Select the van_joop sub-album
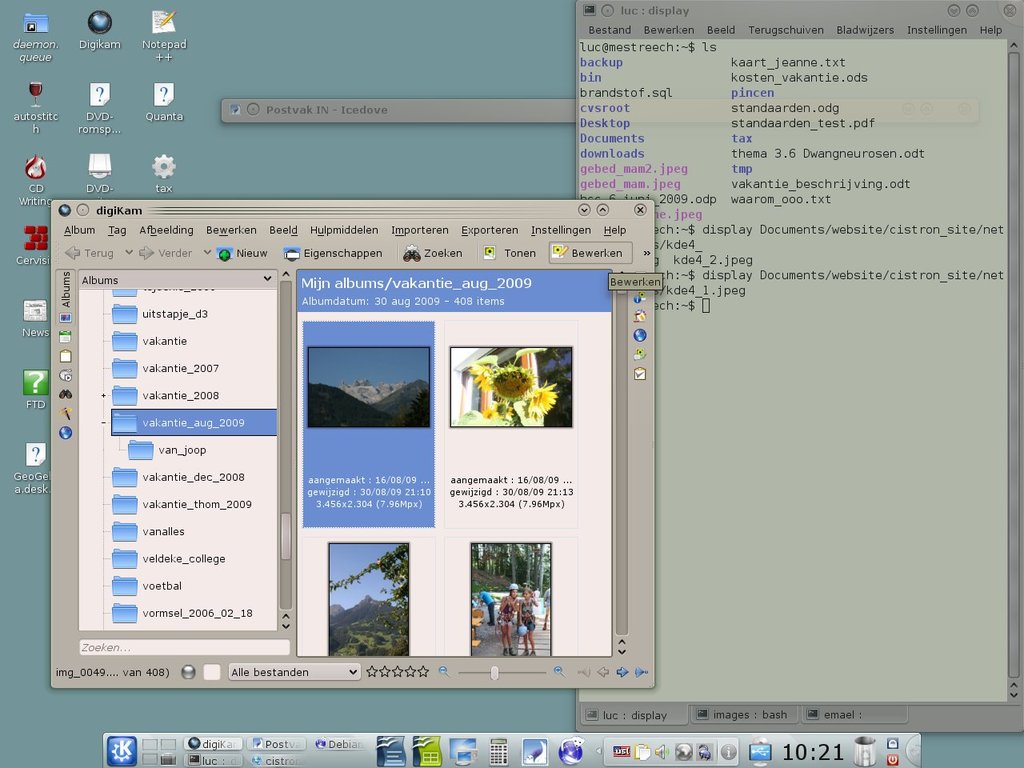Screen dimensions: 1024x768 point(182,450)
